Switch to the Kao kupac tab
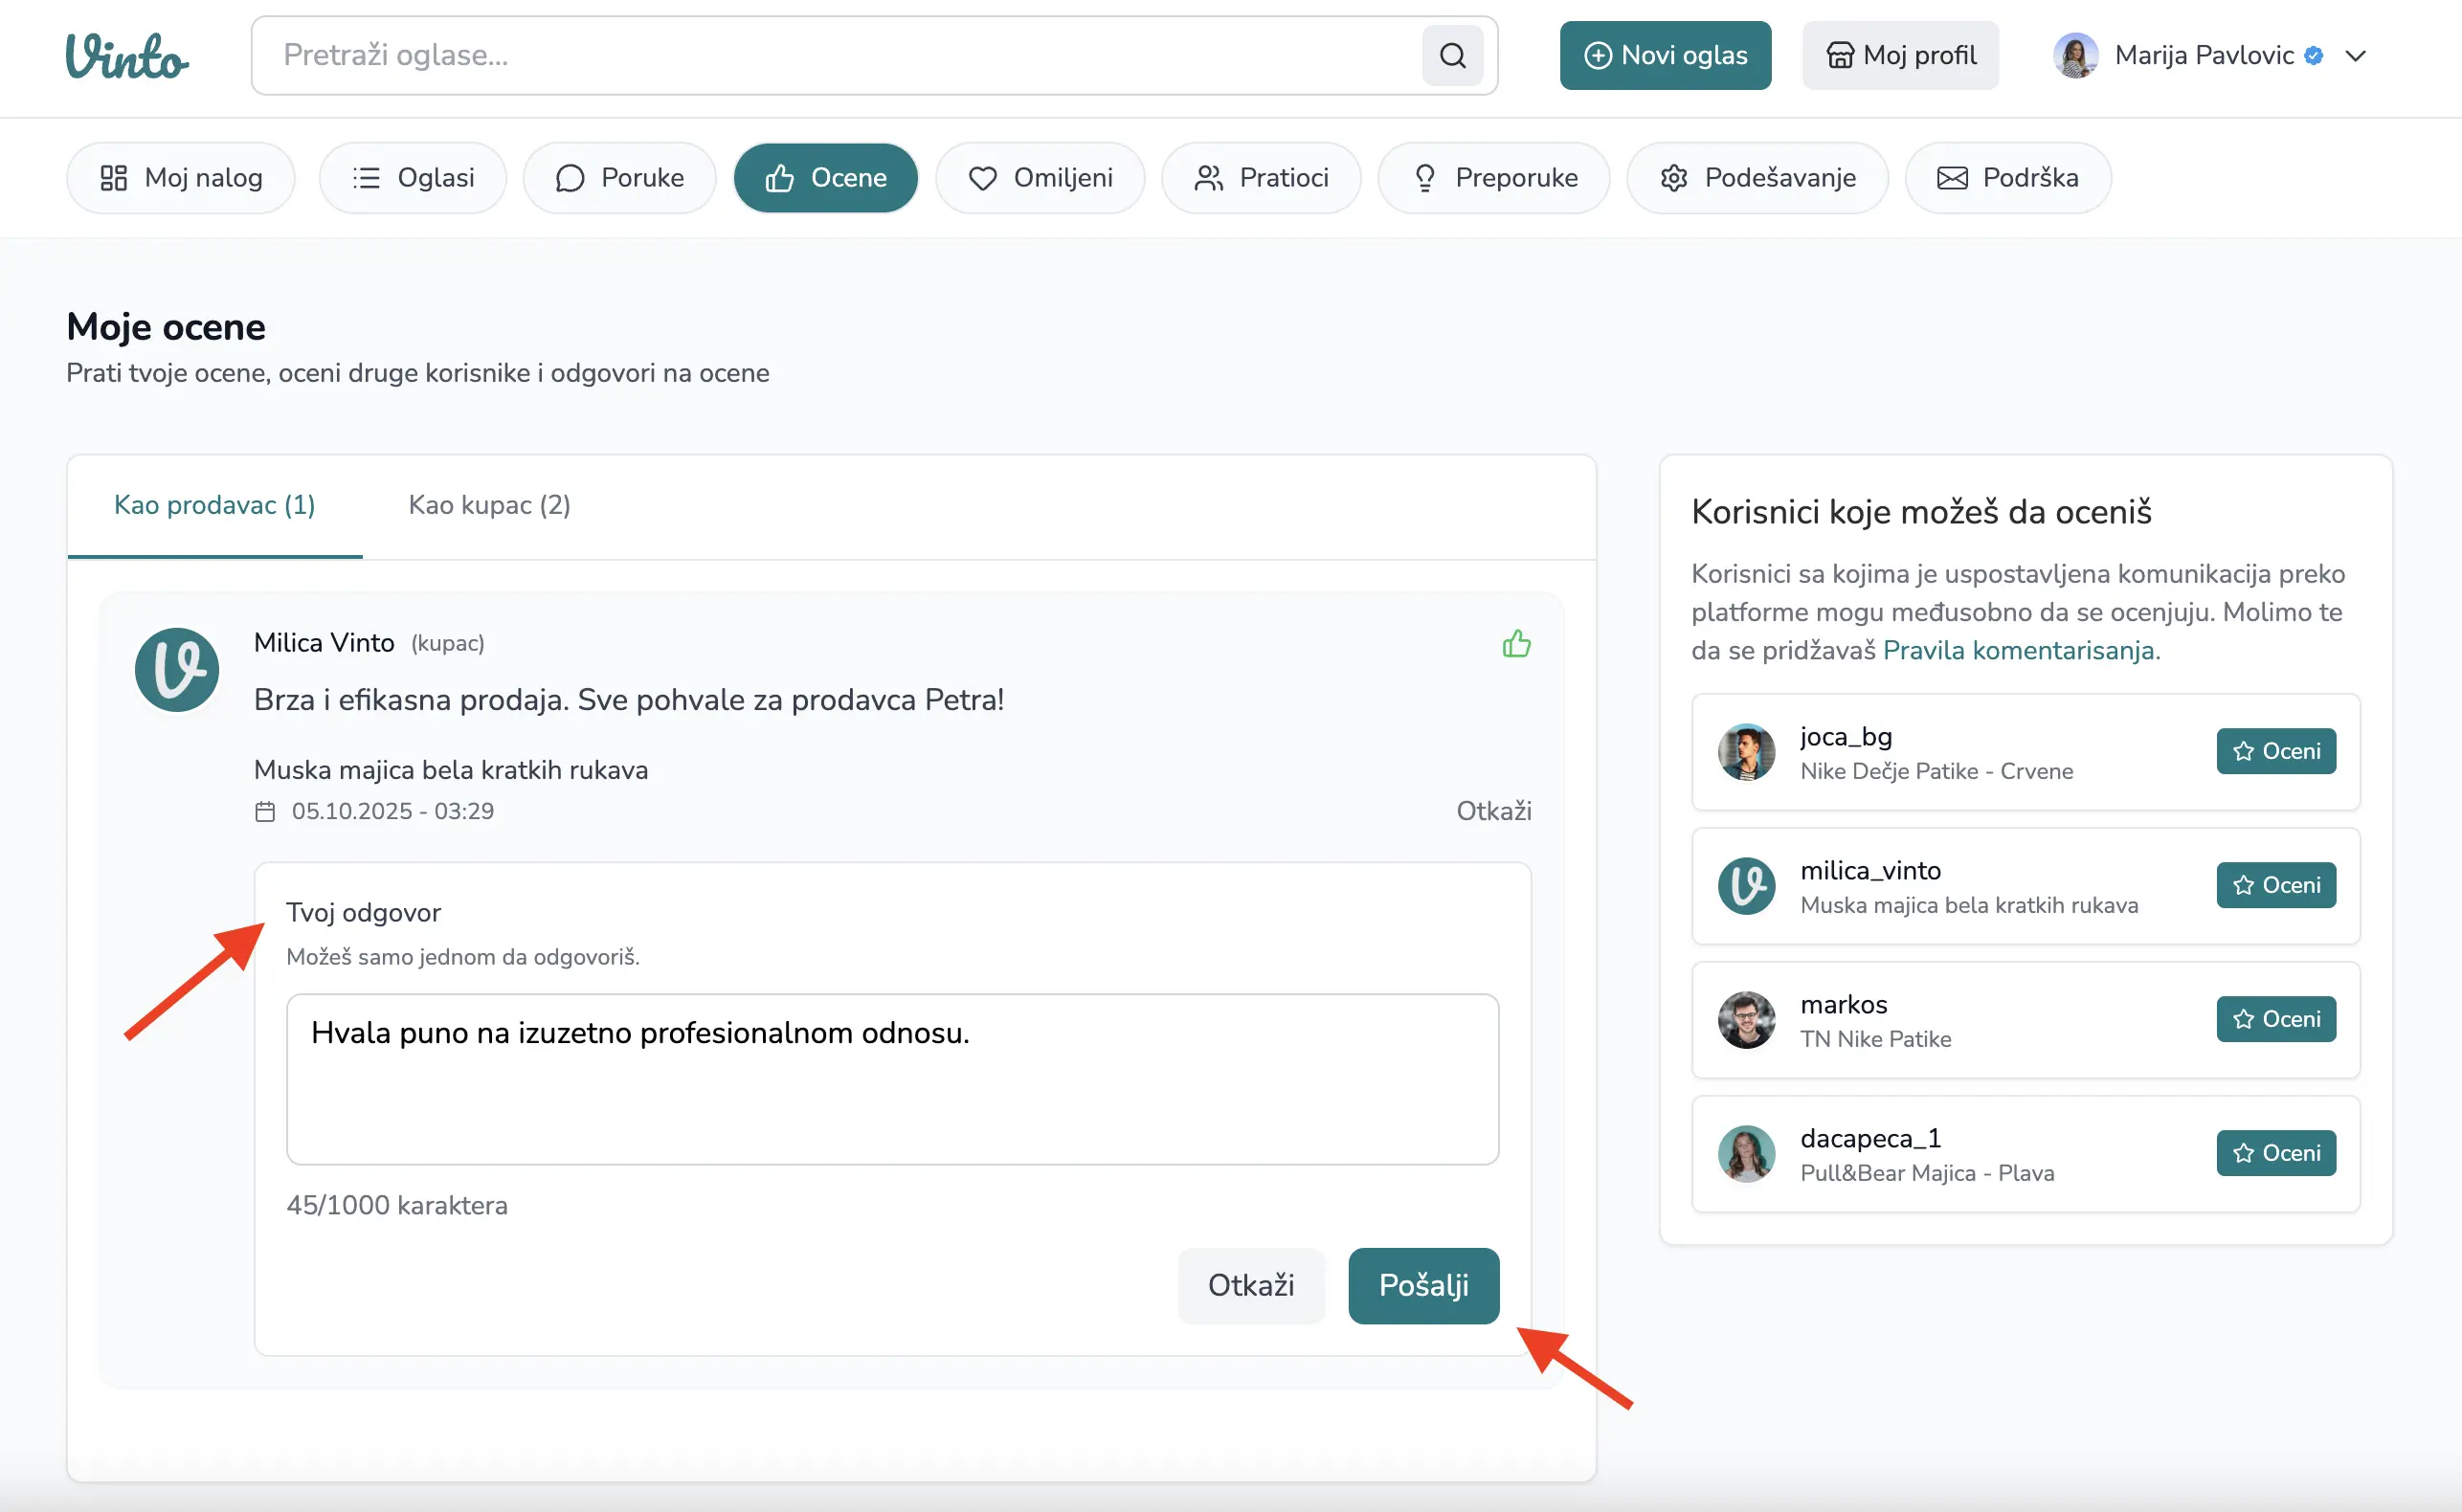Screen dimensions: 2462x1512 (x=489, y=505)
